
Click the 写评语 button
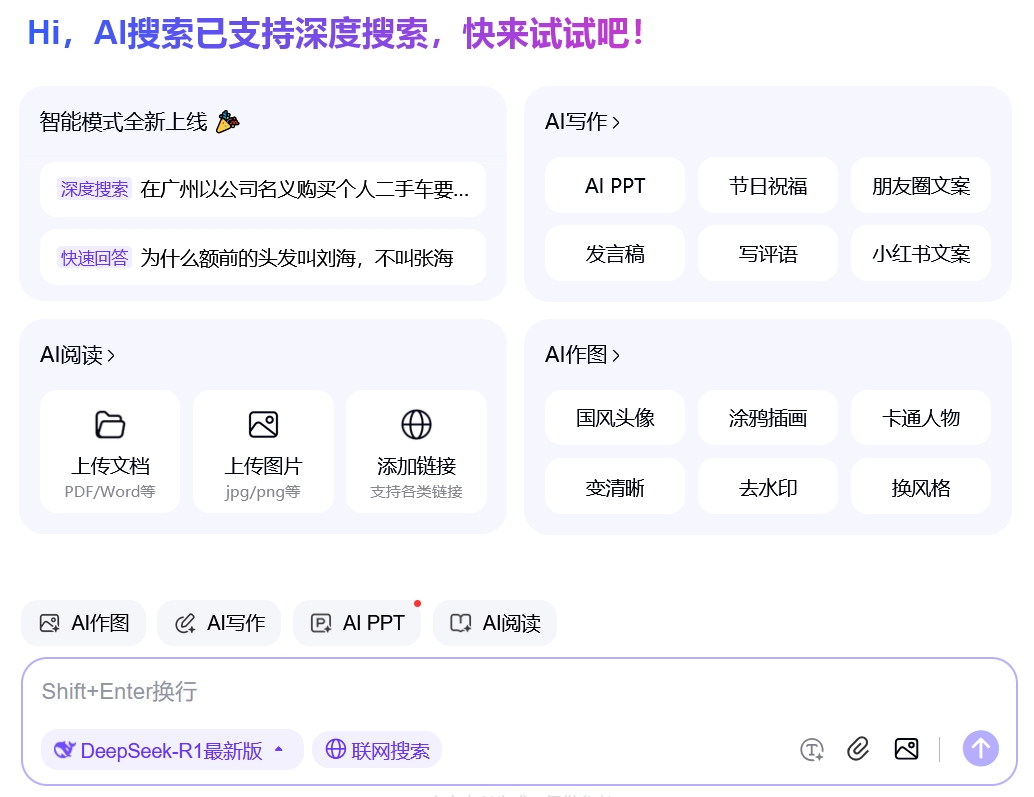tap(768, 253)
